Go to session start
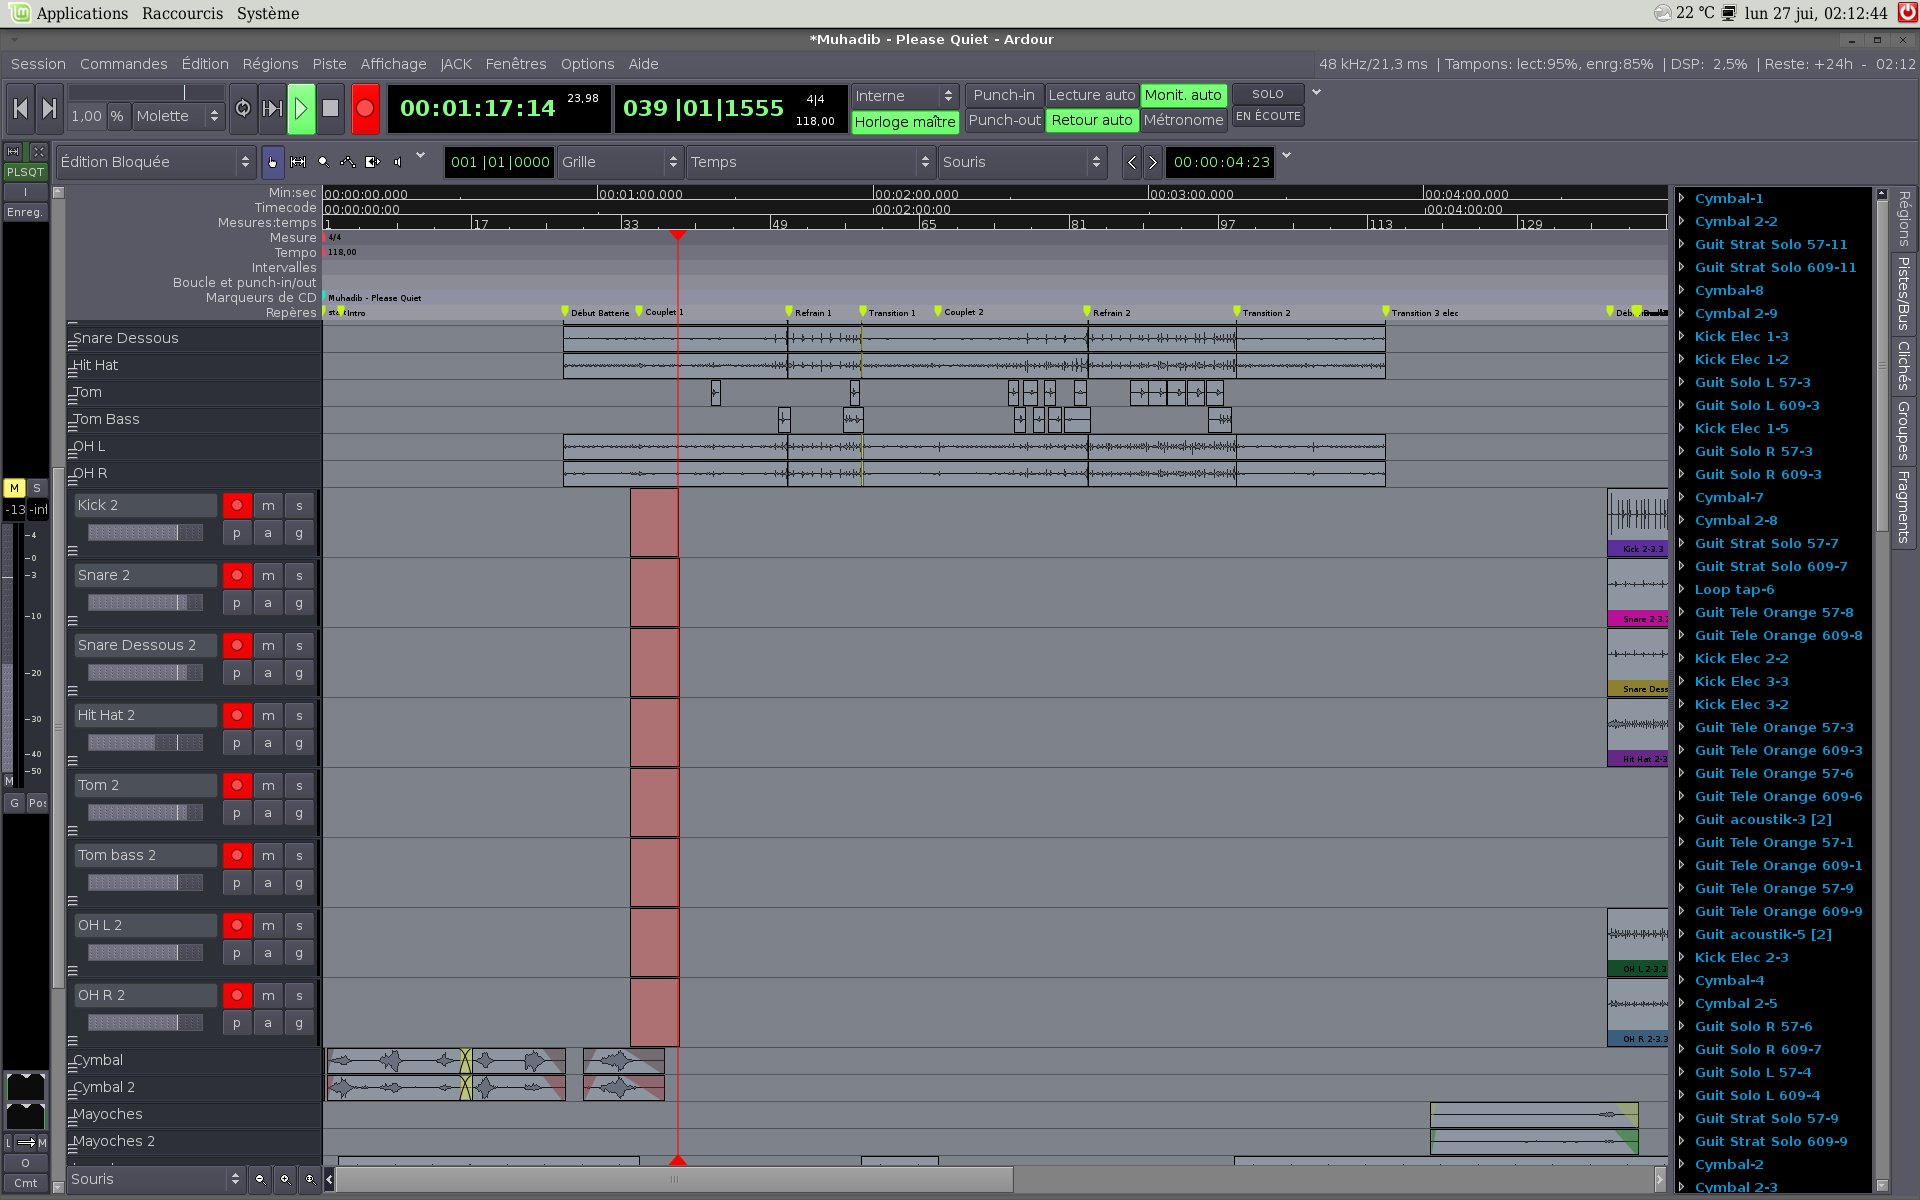1920x1200 pixels. [x=20, y=109]
